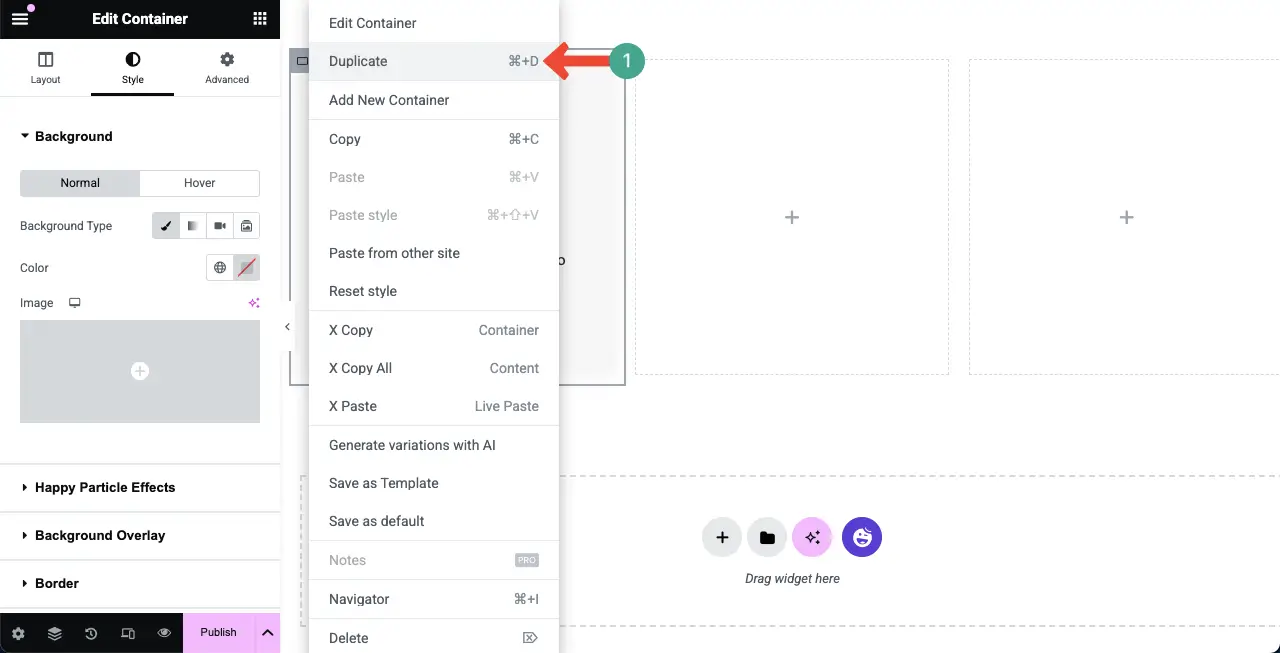Switch to the Advanced tab
Viewport: 1280px width, 653px height.
coord(227,68)
